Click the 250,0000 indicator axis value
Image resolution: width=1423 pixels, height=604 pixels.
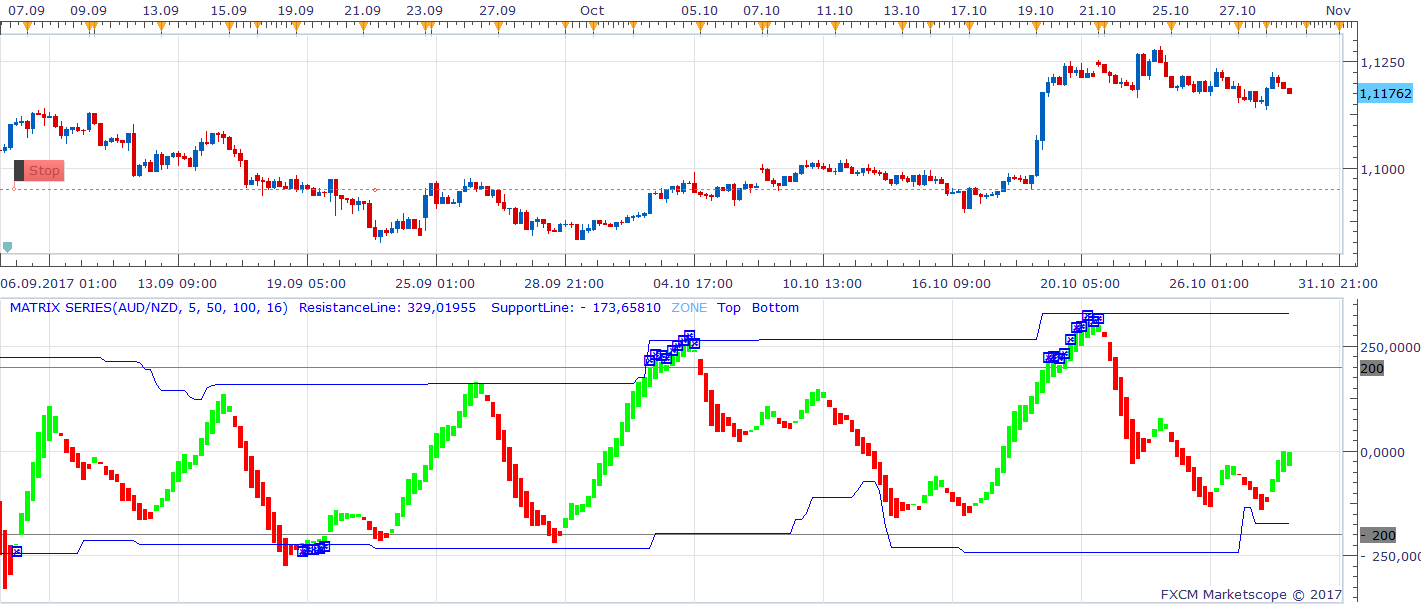tap(1389, 348)
